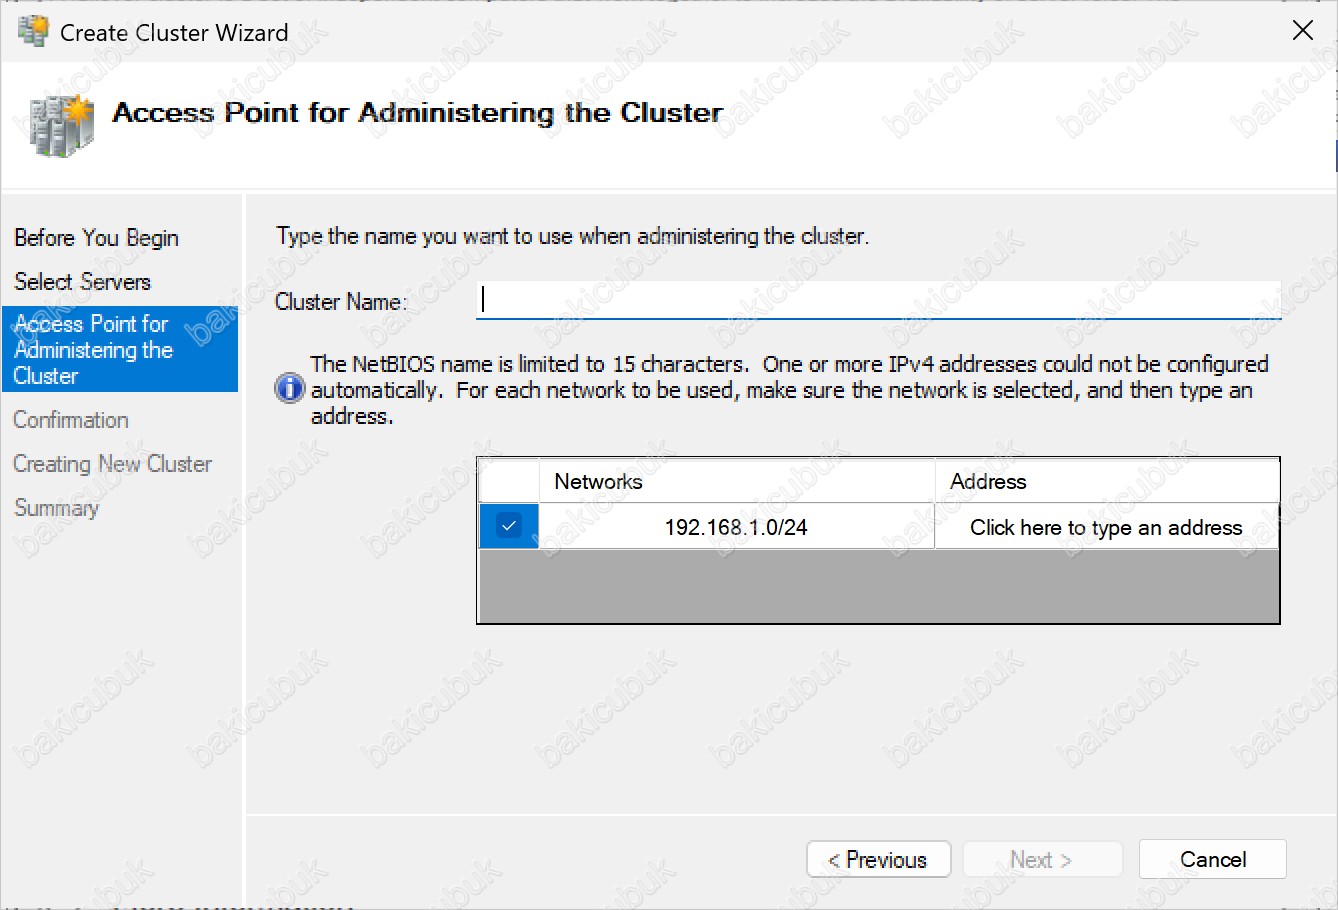Click here to type an address cell
This screenshot has height=910, width=1338.
click(x=1106, y=527)
